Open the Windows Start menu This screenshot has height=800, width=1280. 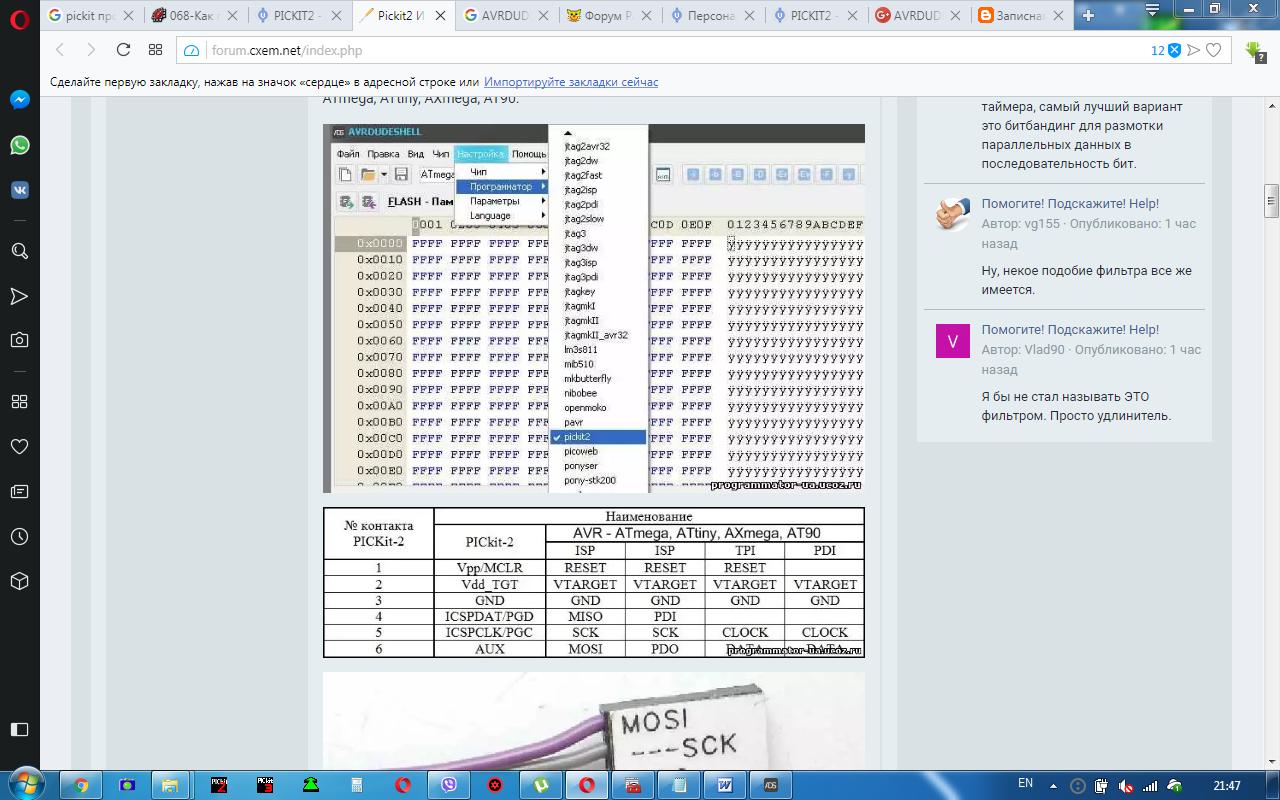pyautogui.click(x=25, y=784)
